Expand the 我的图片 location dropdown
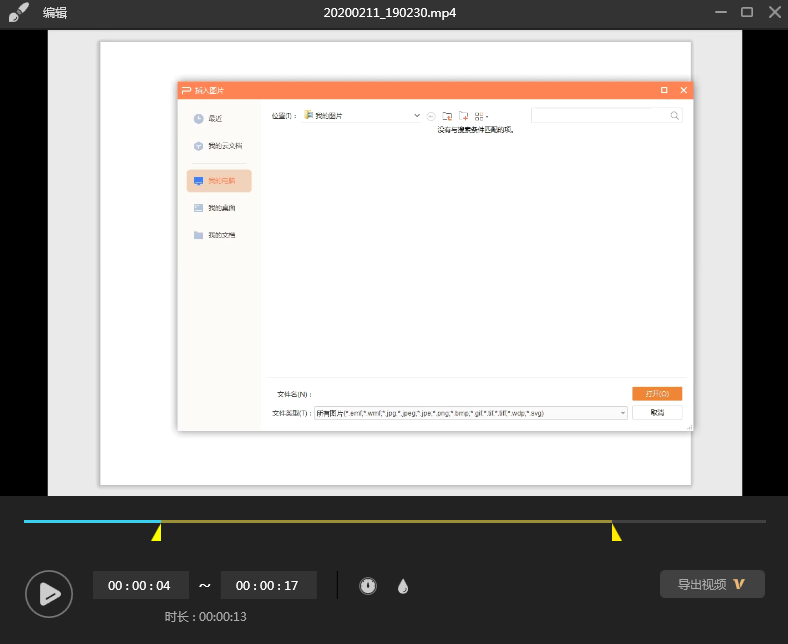 point(417,116)
